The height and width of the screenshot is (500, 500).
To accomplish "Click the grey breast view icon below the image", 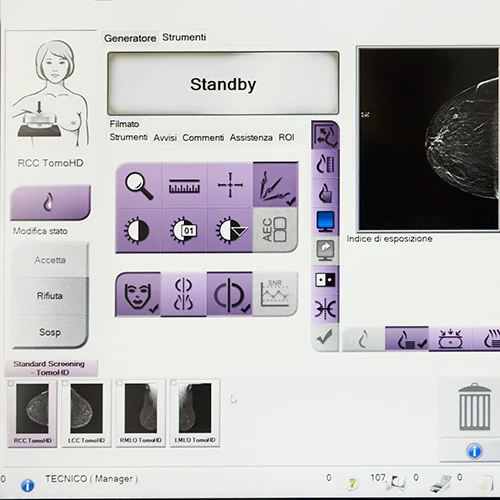I will tap(364, 339).
